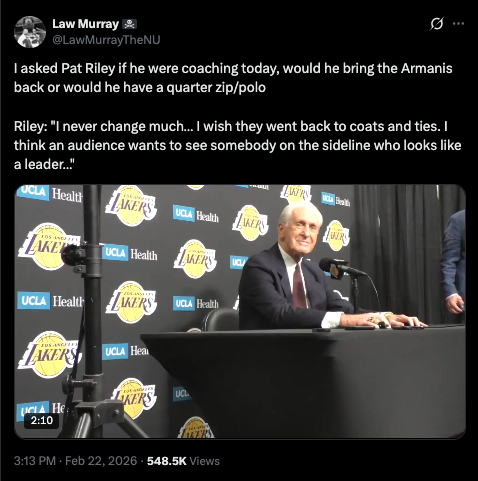
Task: Click the skull-and-crossbones badge beside the name
Action: 130,24
